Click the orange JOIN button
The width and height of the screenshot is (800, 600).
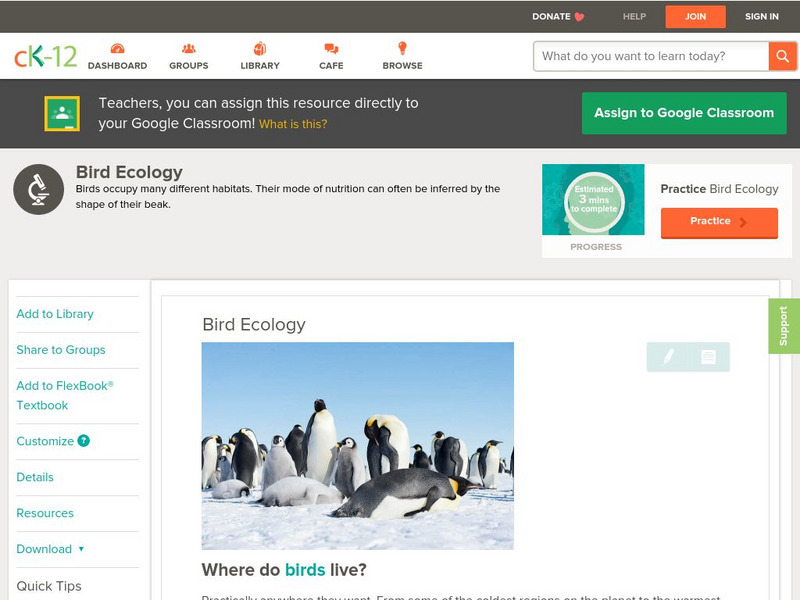(x=695, y=17)
